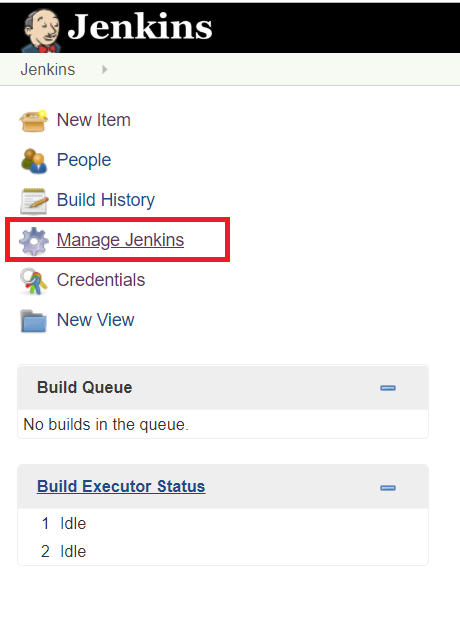Image resolution: width=460 pixels, height=626 pixels.
Task: Open the Build Executor Status link
Action: click(121, 486)
